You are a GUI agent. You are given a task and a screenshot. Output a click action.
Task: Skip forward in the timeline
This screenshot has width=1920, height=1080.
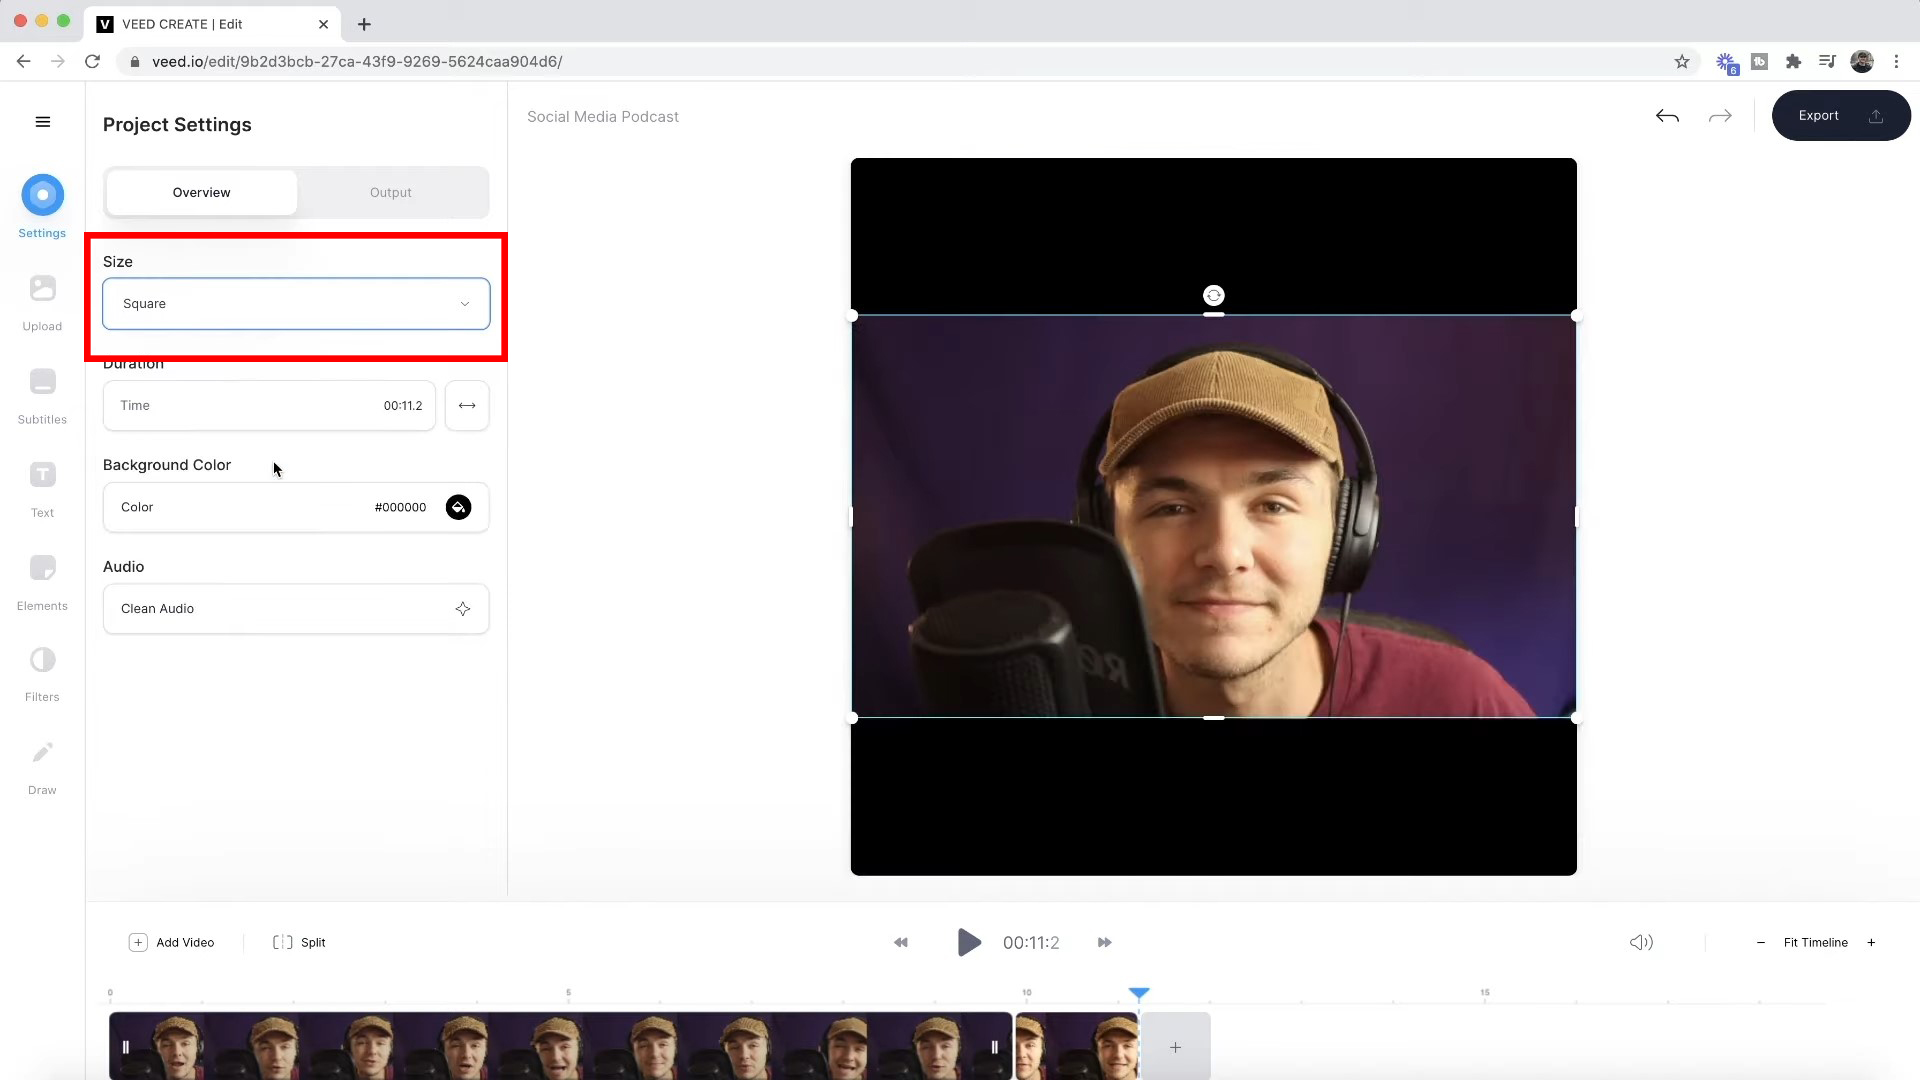1105,943
